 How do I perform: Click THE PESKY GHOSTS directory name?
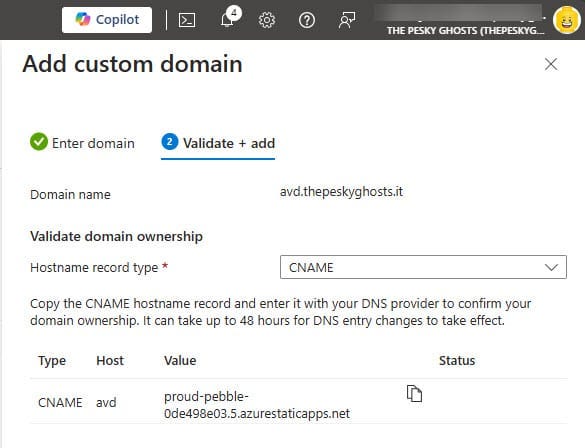(x=465, y=31)
